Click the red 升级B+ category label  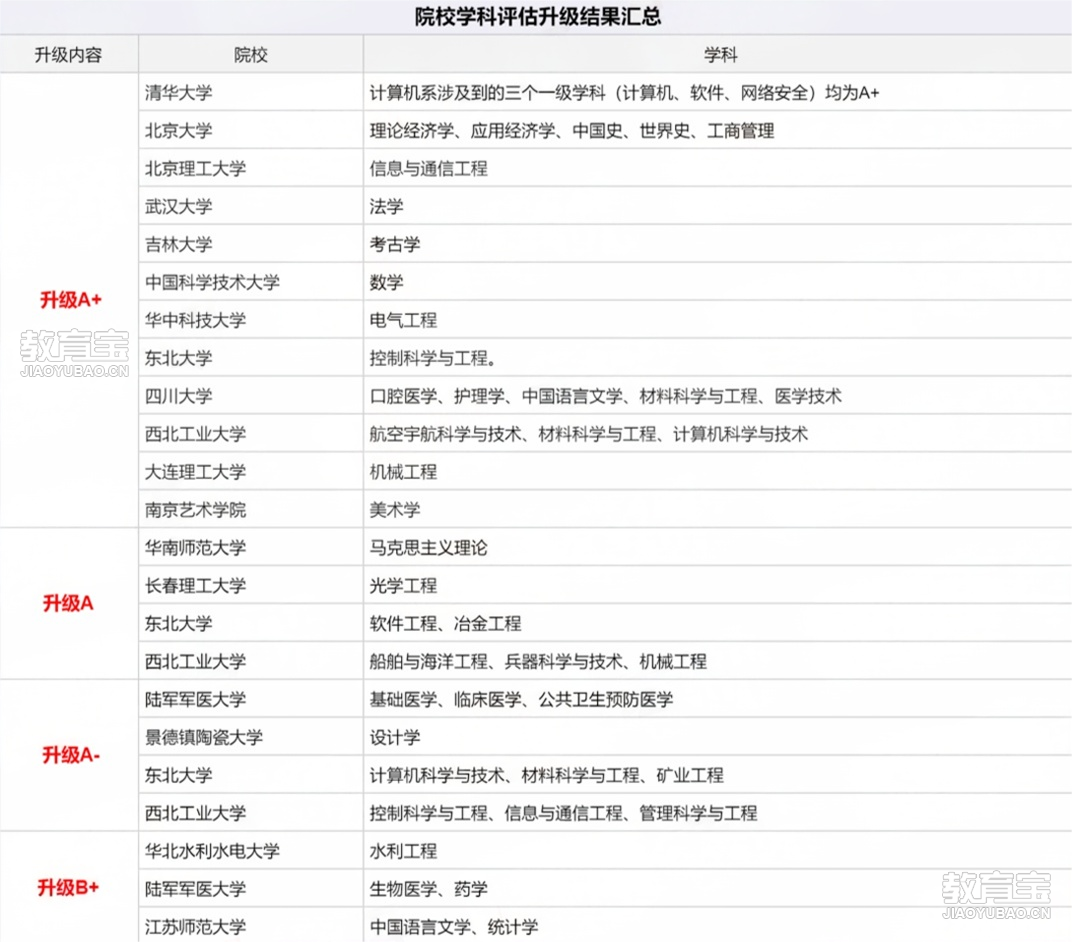tap(68, 887)
